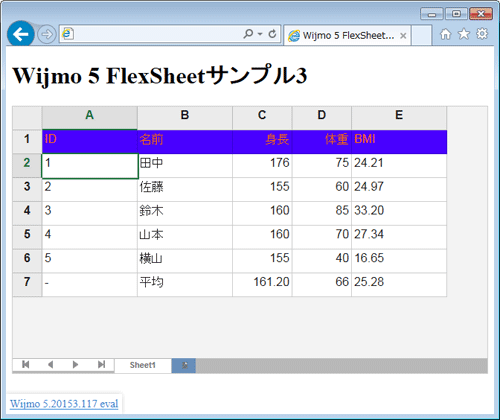Viewport: 500px width, 420px height.
Task: Click the browser Forward arrow button
Action: pos(46,34)
